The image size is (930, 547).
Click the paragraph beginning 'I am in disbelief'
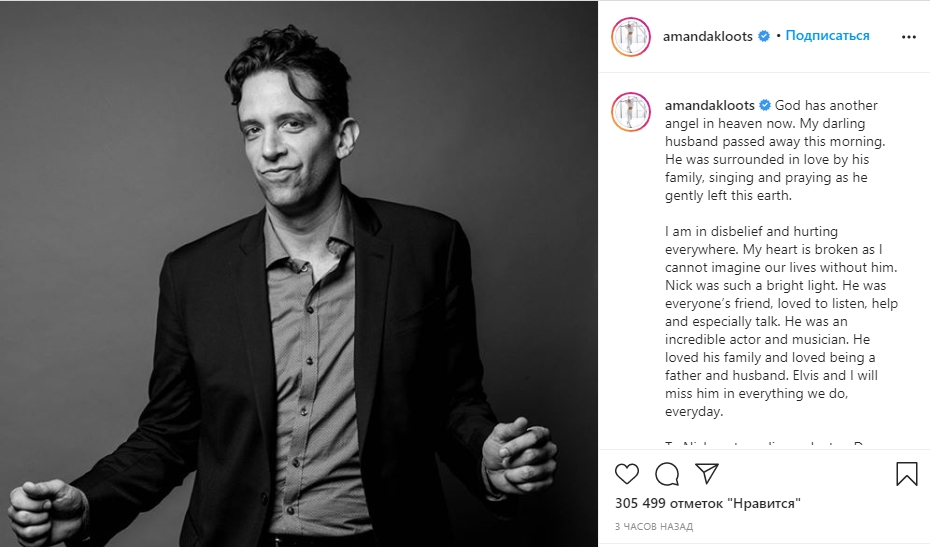tap(781, 321)
